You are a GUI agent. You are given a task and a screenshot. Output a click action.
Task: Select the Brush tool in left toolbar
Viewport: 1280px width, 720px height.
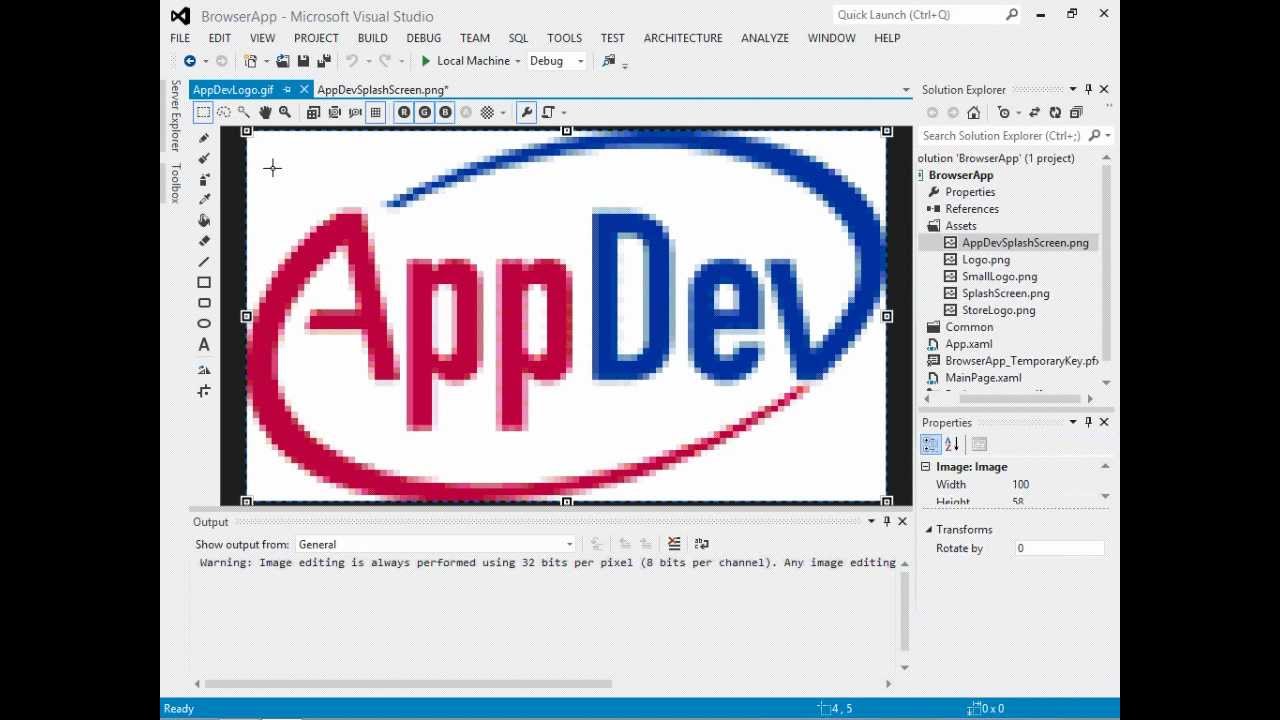pyautogui.click(x=204, y=158)
